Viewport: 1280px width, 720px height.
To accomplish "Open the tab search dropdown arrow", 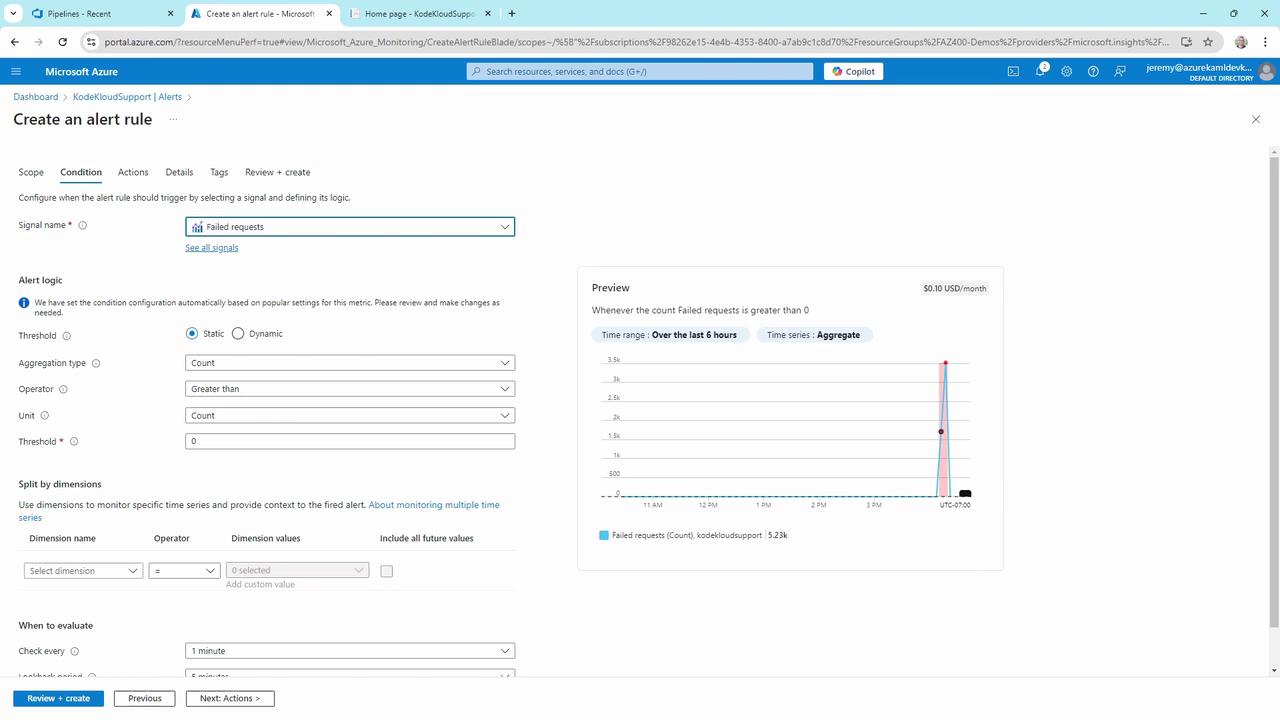I will 13,14.
